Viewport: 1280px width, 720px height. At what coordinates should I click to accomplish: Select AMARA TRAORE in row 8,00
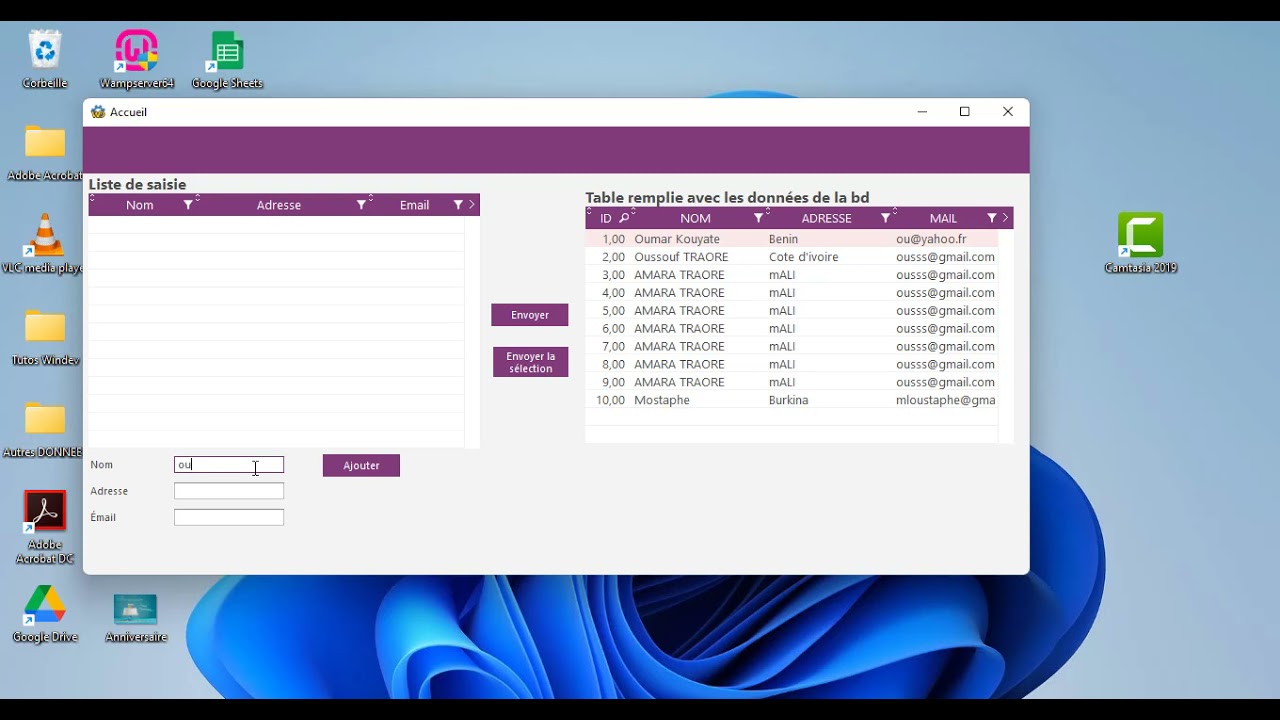click(x=679, y=365)
